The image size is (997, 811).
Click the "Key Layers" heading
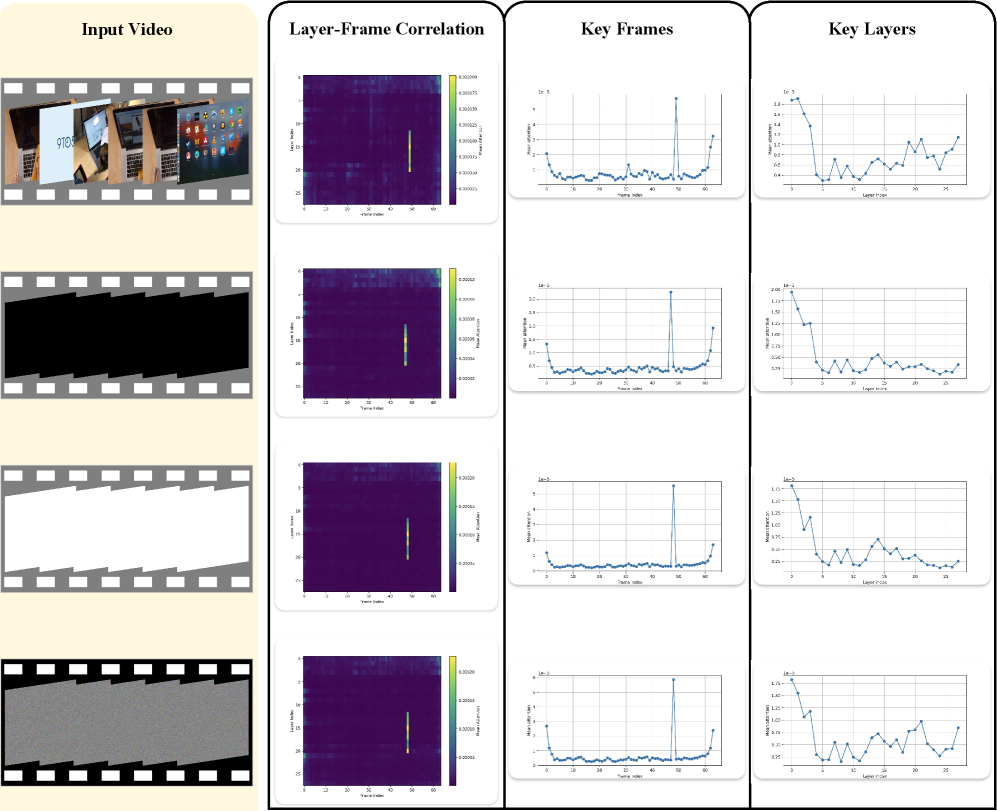coord(872,29)
